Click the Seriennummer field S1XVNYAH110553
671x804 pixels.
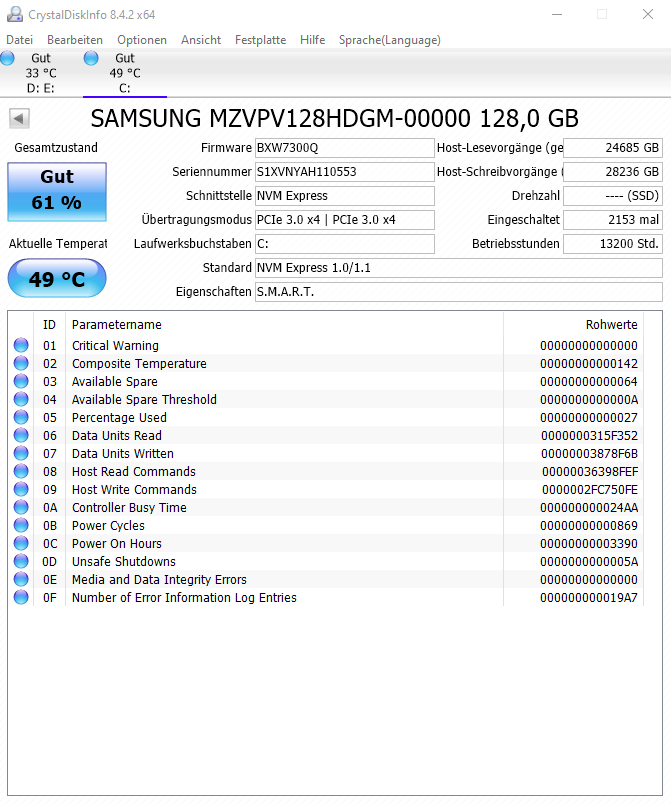click(344, 172)
